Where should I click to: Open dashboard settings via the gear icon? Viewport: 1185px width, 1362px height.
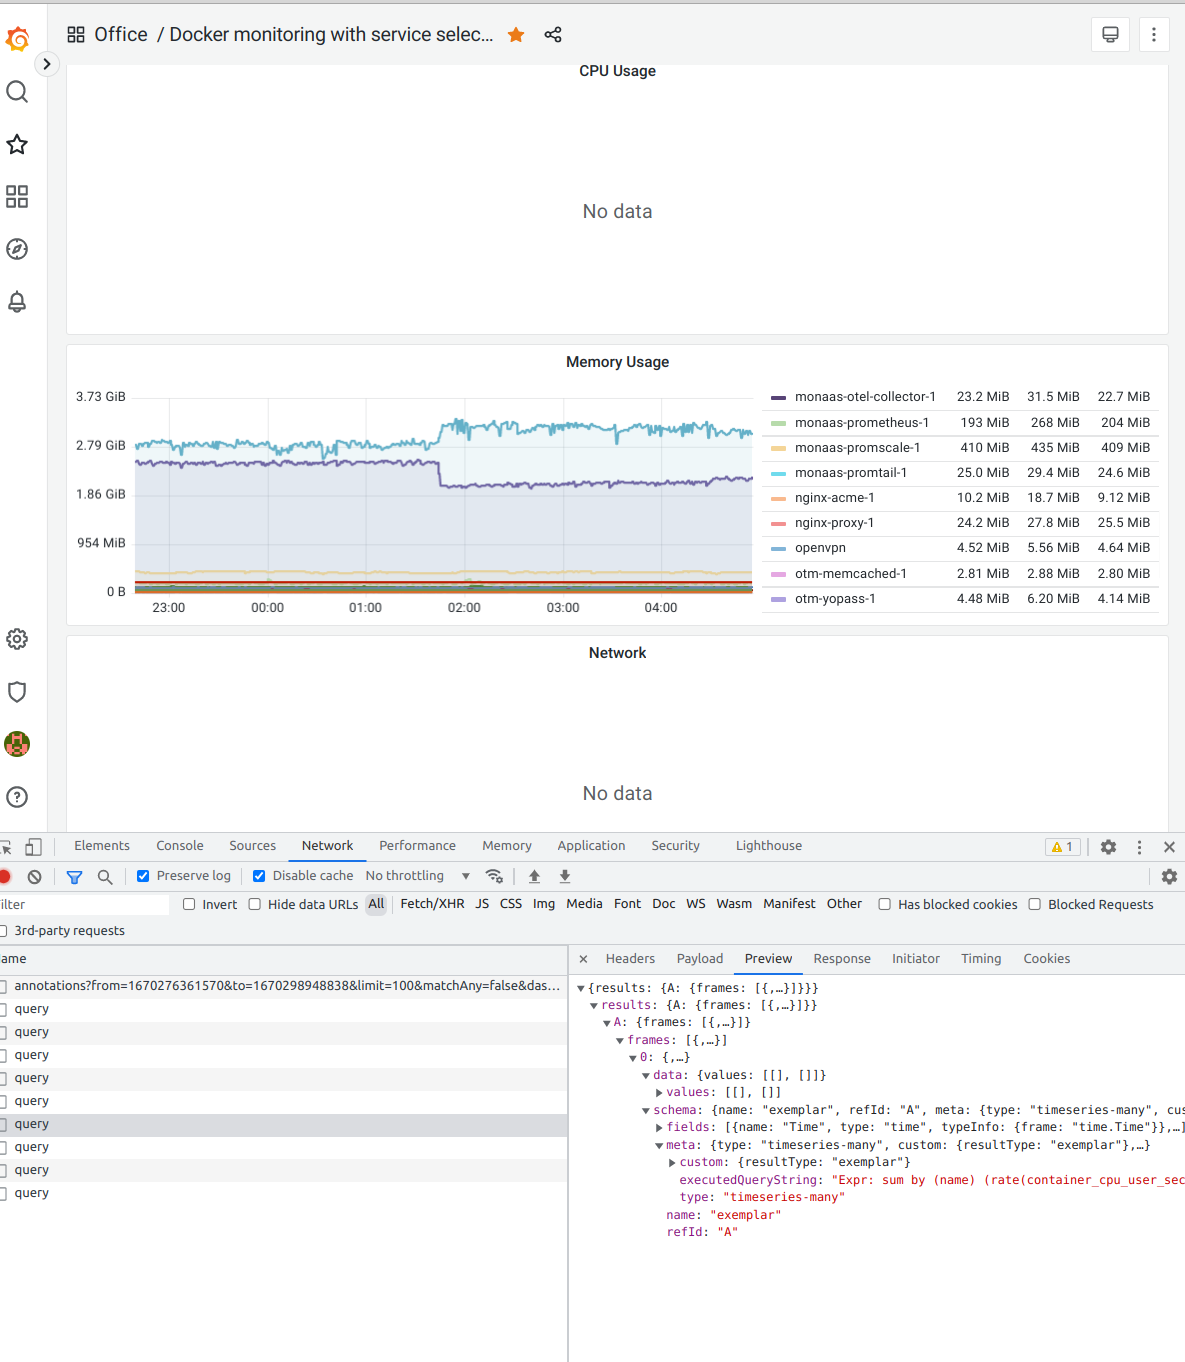16,638
